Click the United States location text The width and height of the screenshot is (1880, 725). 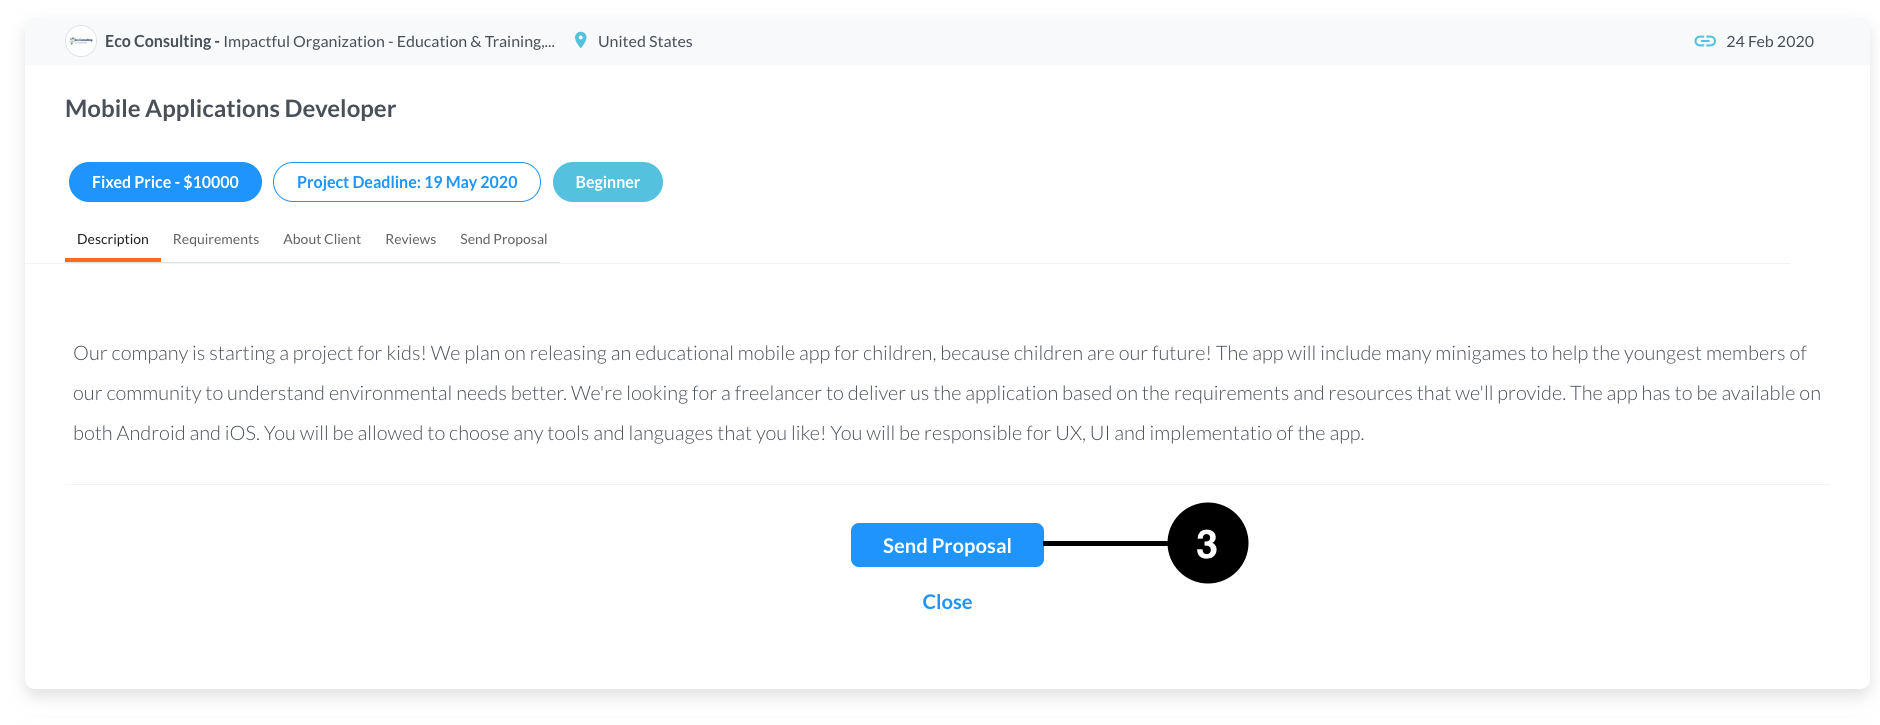click(645, 41)
